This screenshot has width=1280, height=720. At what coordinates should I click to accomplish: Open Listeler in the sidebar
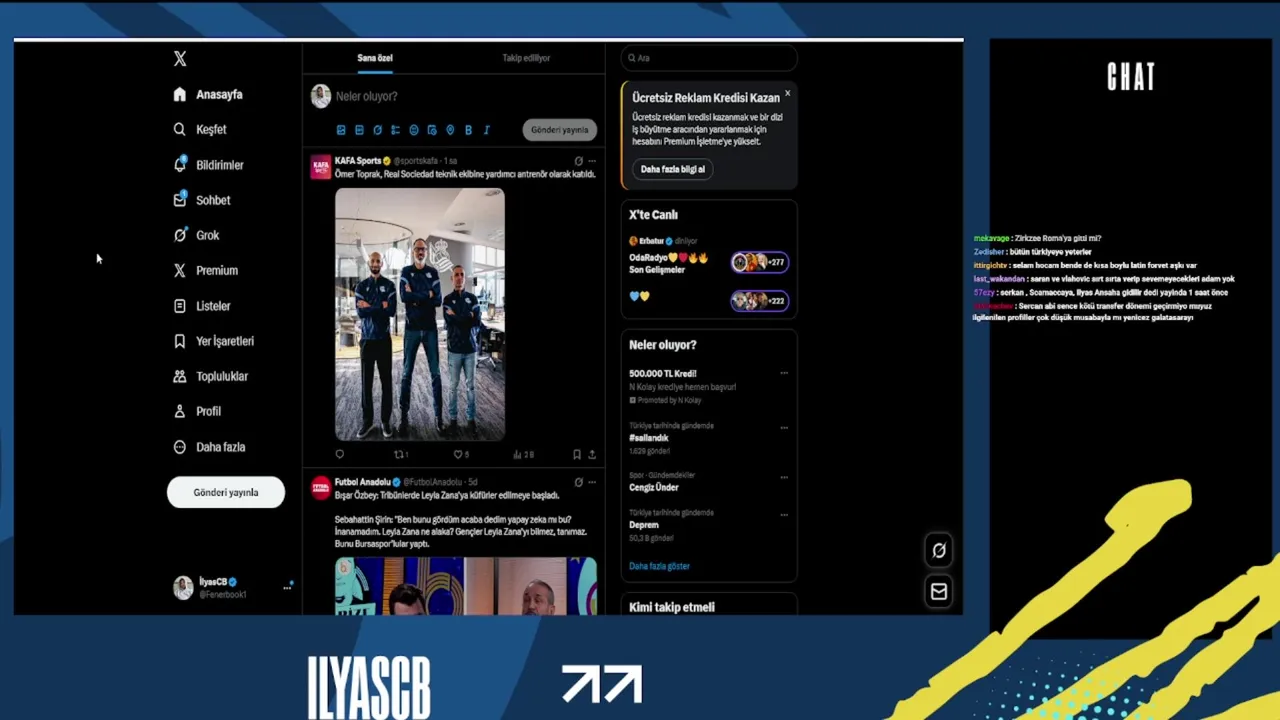coord(202,306)
